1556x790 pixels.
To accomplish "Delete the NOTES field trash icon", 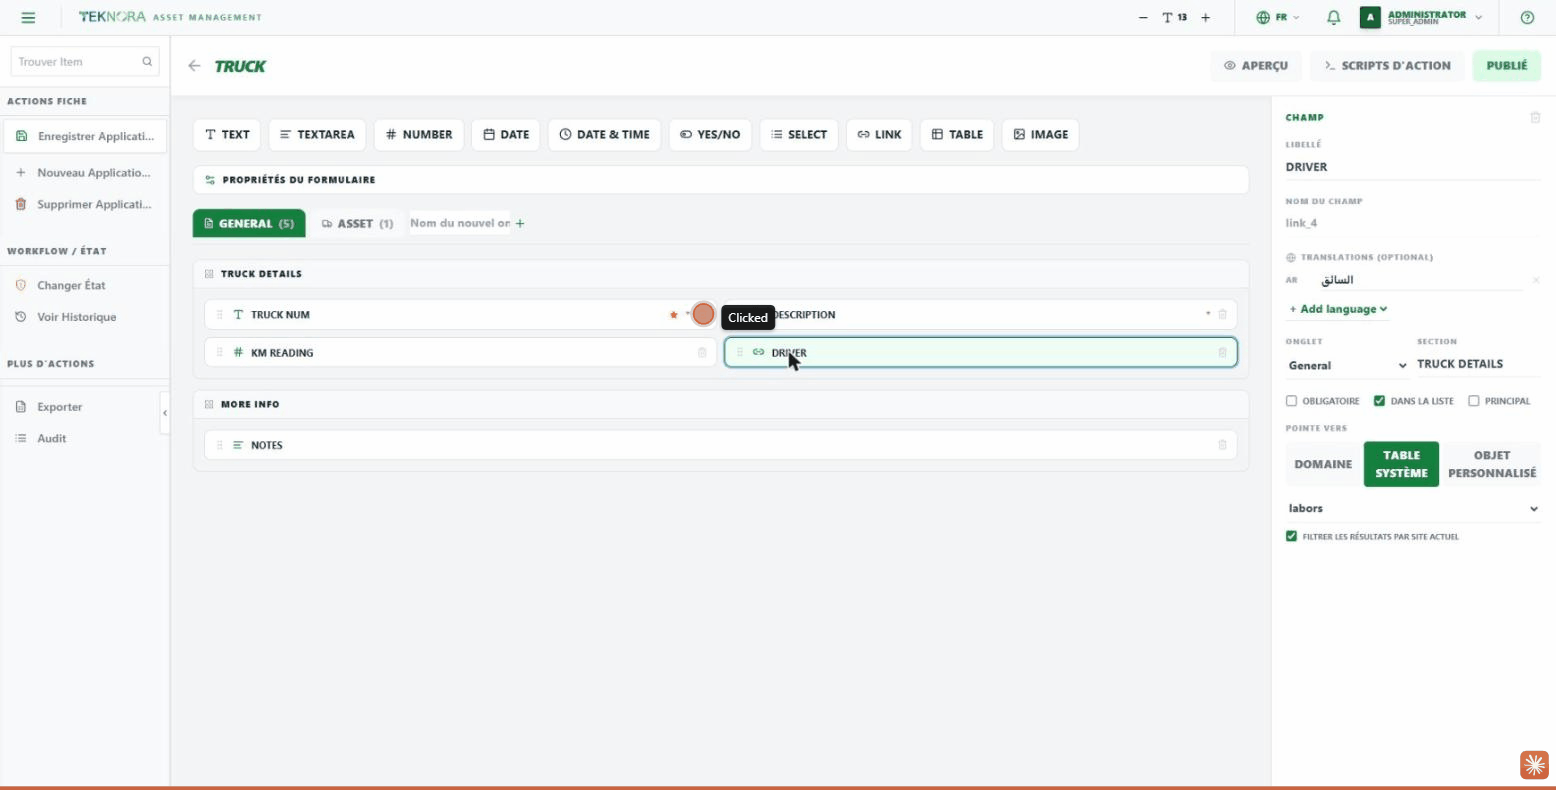I will point(1222,445).
